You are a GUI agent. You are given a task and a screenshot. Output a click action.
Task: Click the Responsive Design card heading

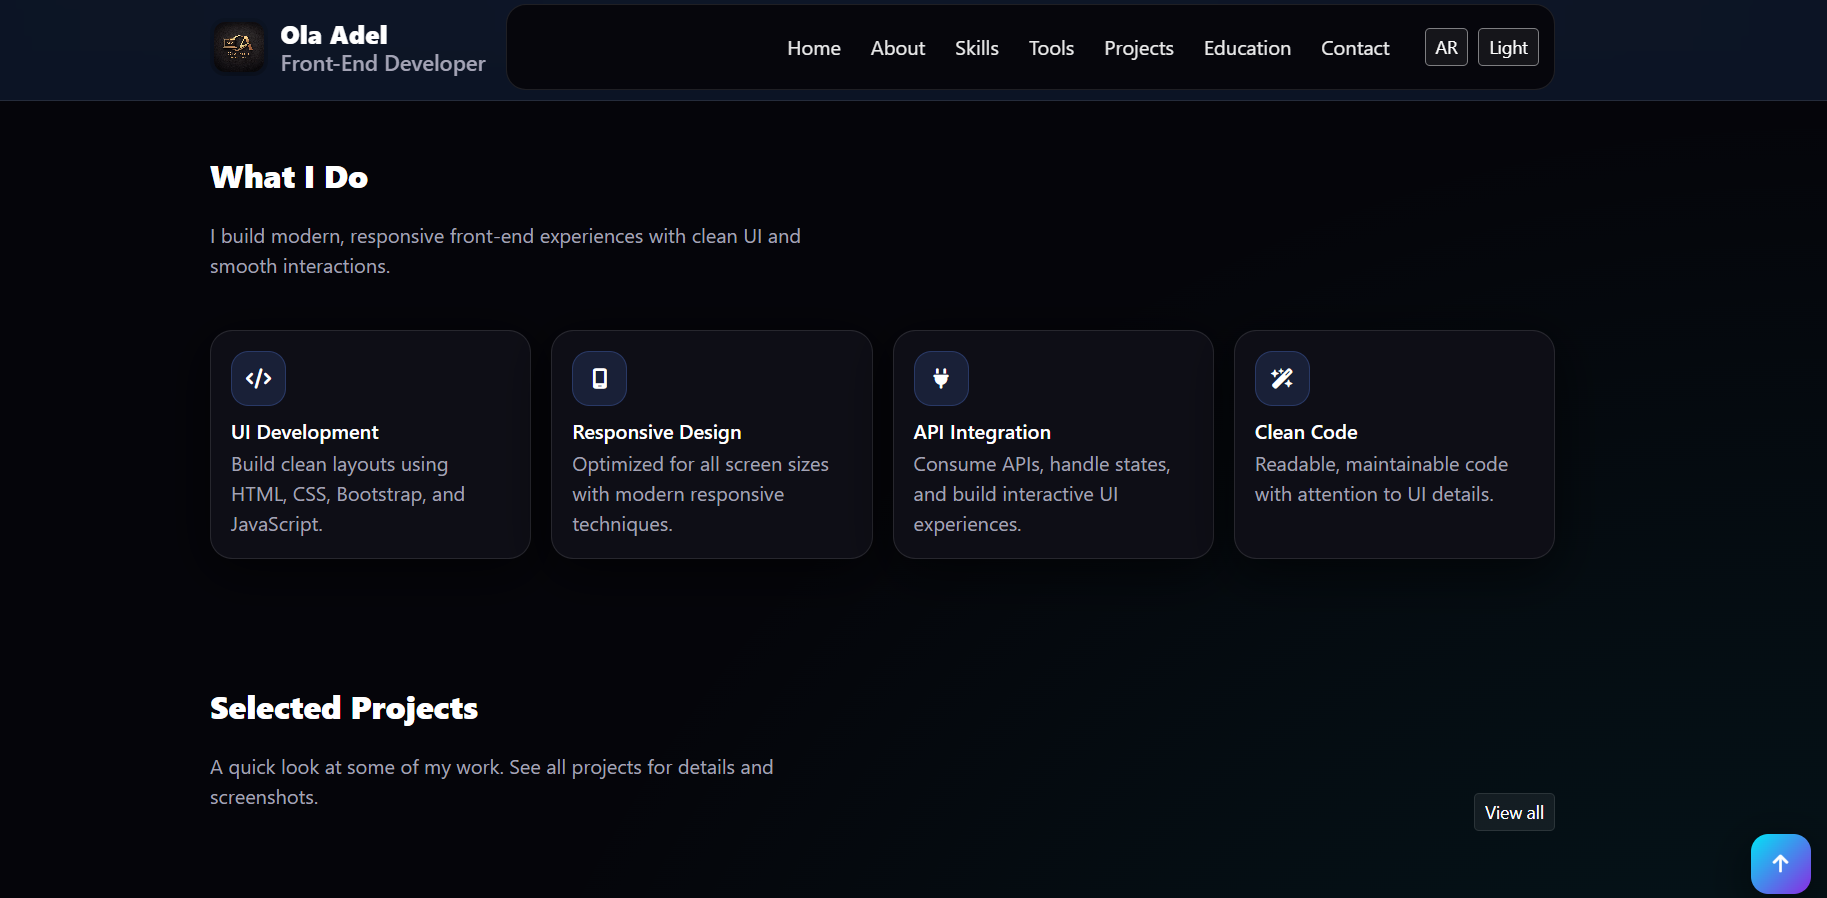[x=657, y=432]
